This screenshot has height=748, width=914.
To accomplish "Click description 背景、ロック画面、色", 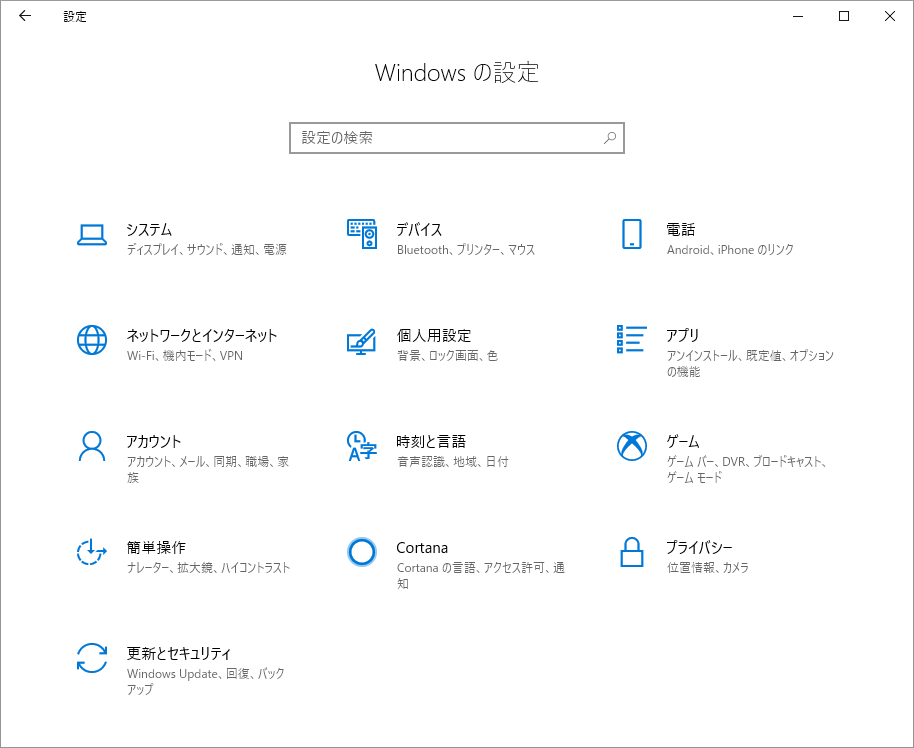I will [448, 356].
